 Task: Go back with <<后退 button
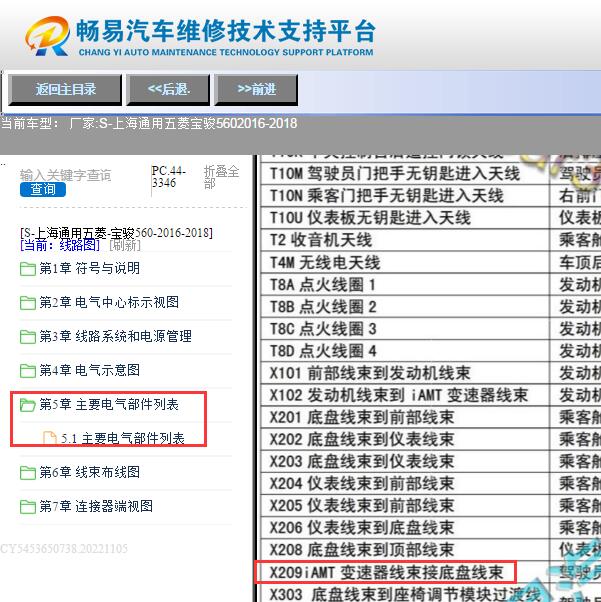(168, 89)
